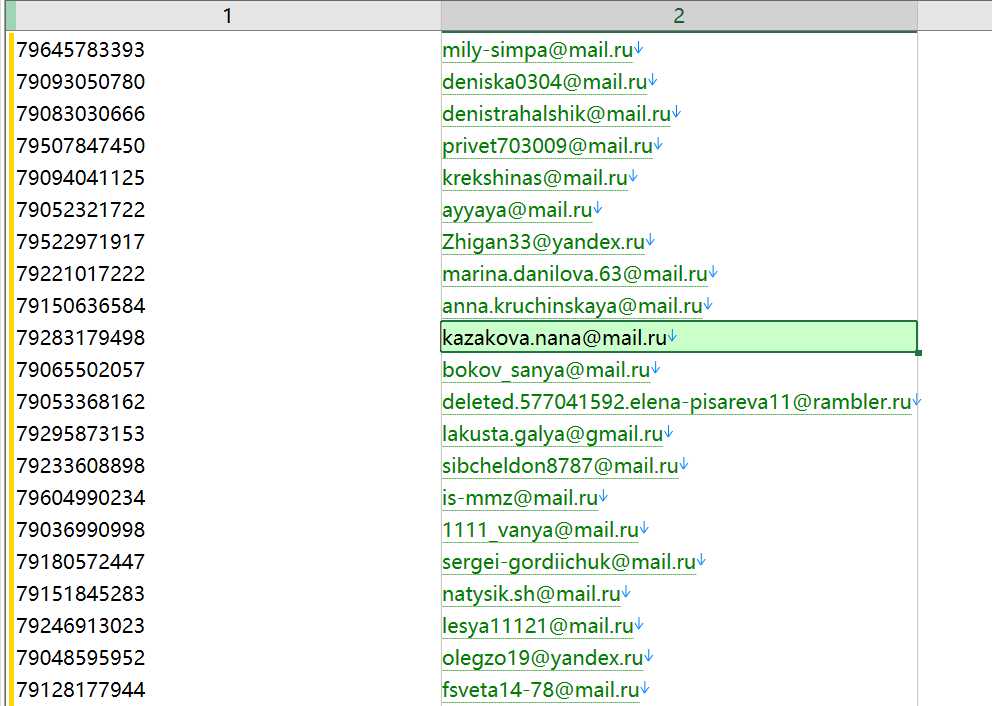Open email link is-mmz@mail.ru

[x=520, y=498]
